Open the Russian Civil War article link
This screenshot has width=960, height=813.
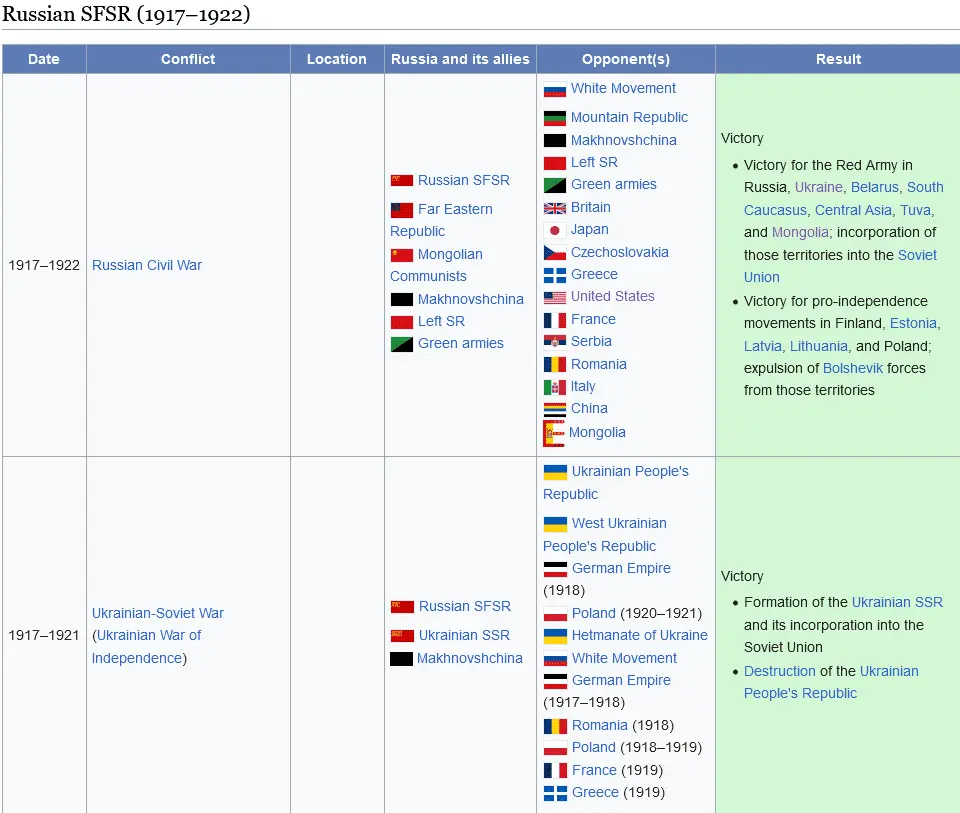pyautogui.click(x=147, y=265)
